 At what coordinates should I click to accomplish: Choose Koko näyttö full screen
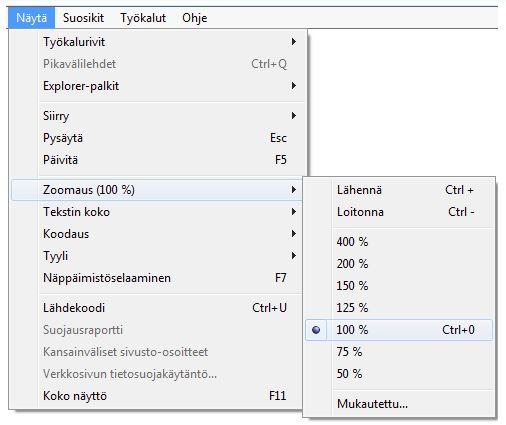pyautogui.click(x=157, y=396)
